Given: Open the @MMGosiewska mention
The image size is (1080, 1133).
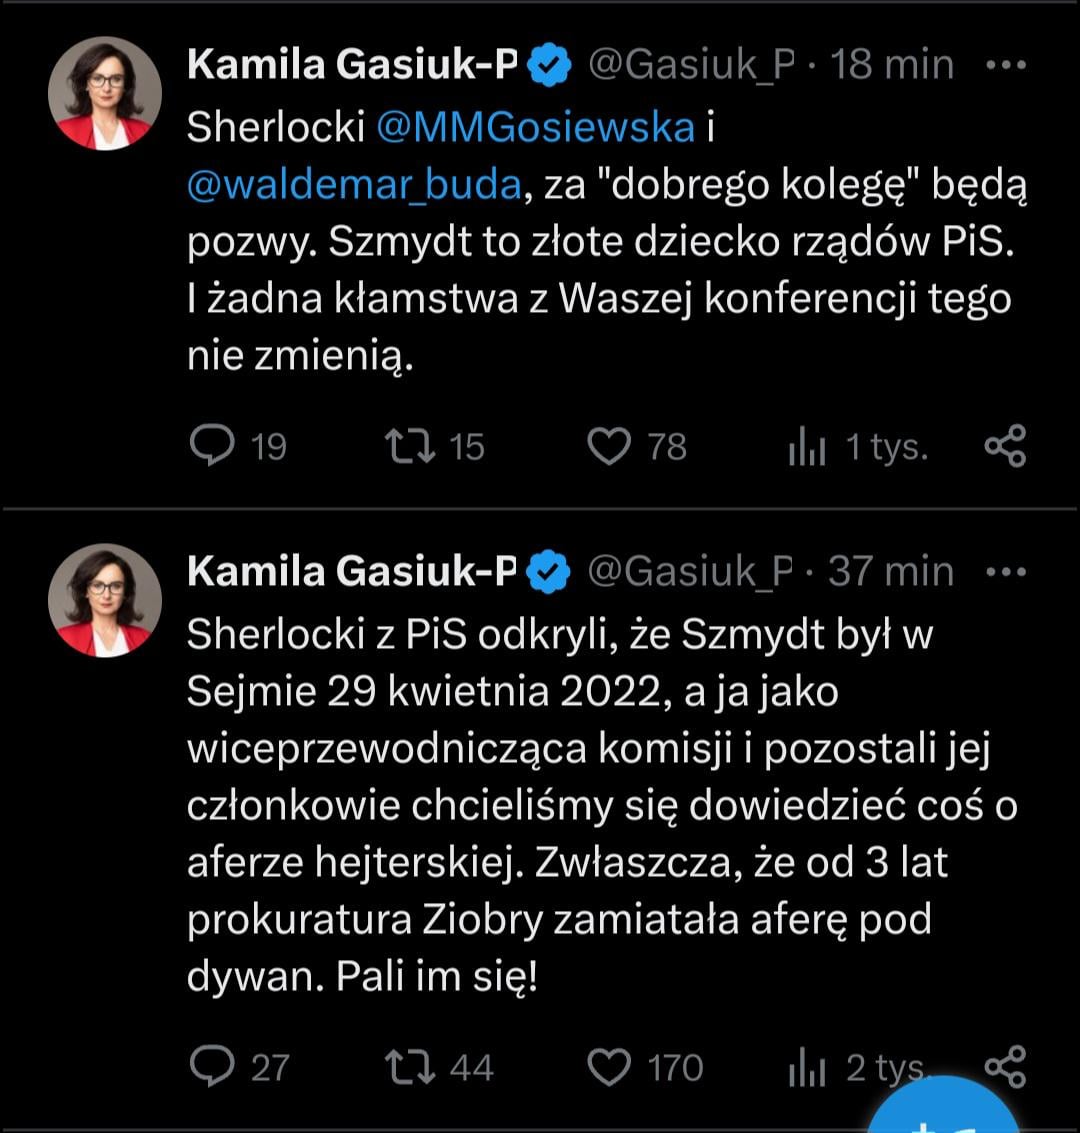Looking at the screenshot, I should click(535, 127).
